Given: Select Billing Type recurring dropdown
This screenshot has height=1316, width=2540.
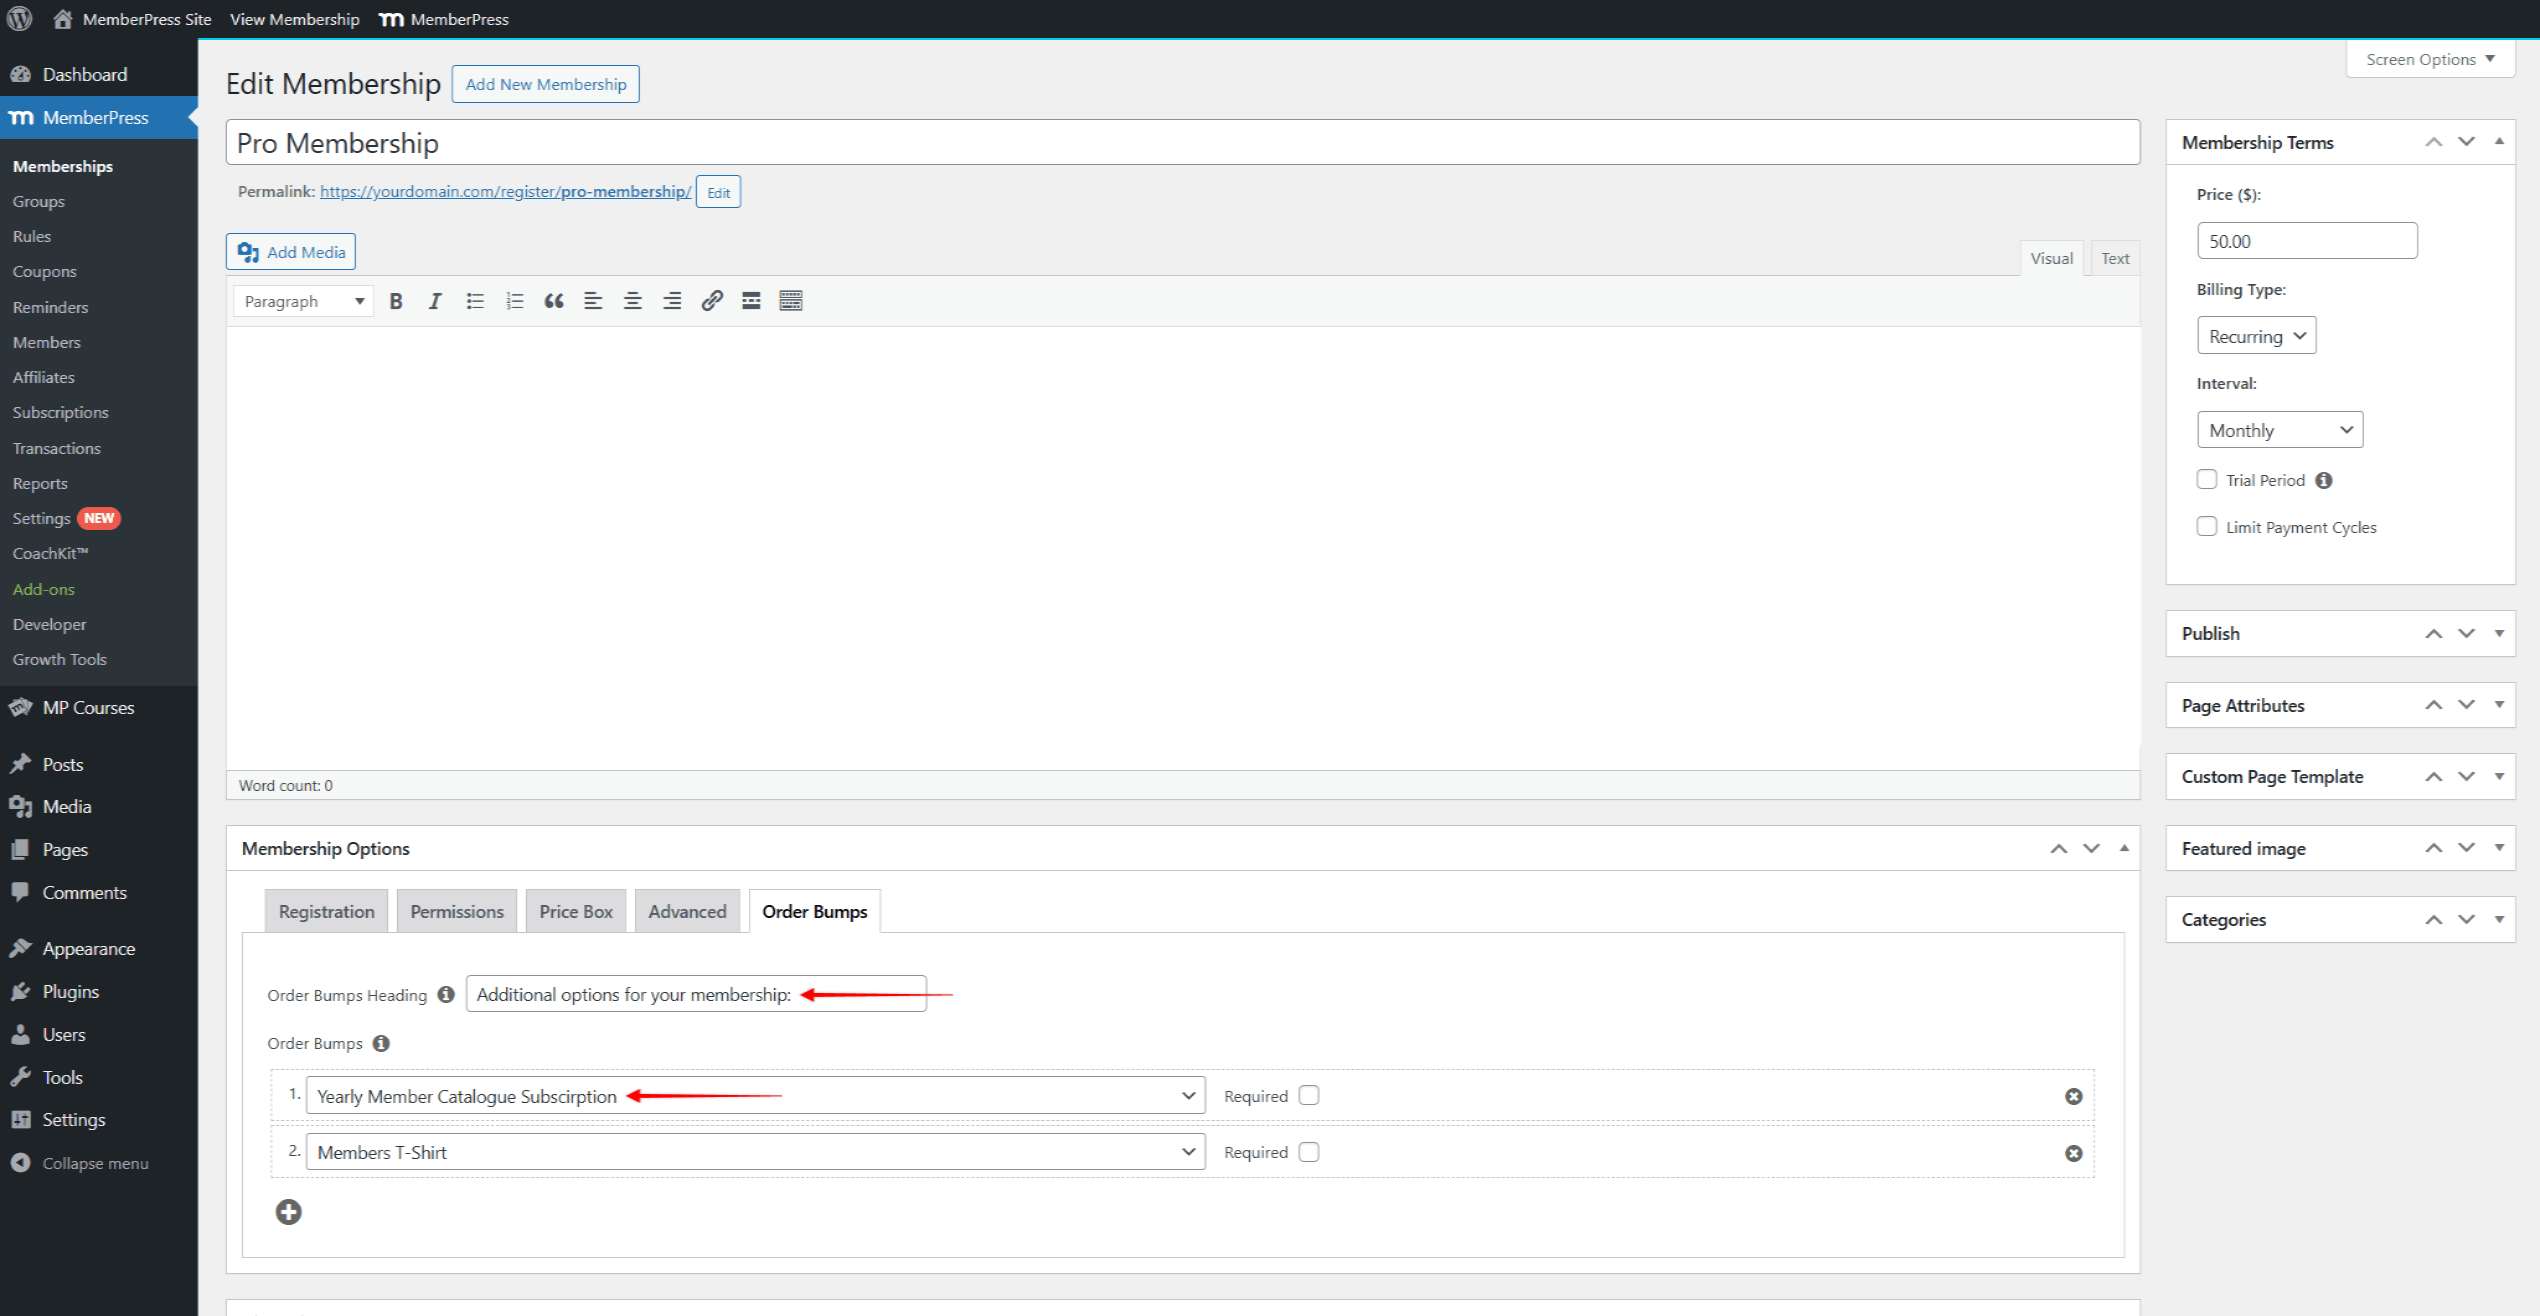Looking at the screenshot, I should (2256, 334).
